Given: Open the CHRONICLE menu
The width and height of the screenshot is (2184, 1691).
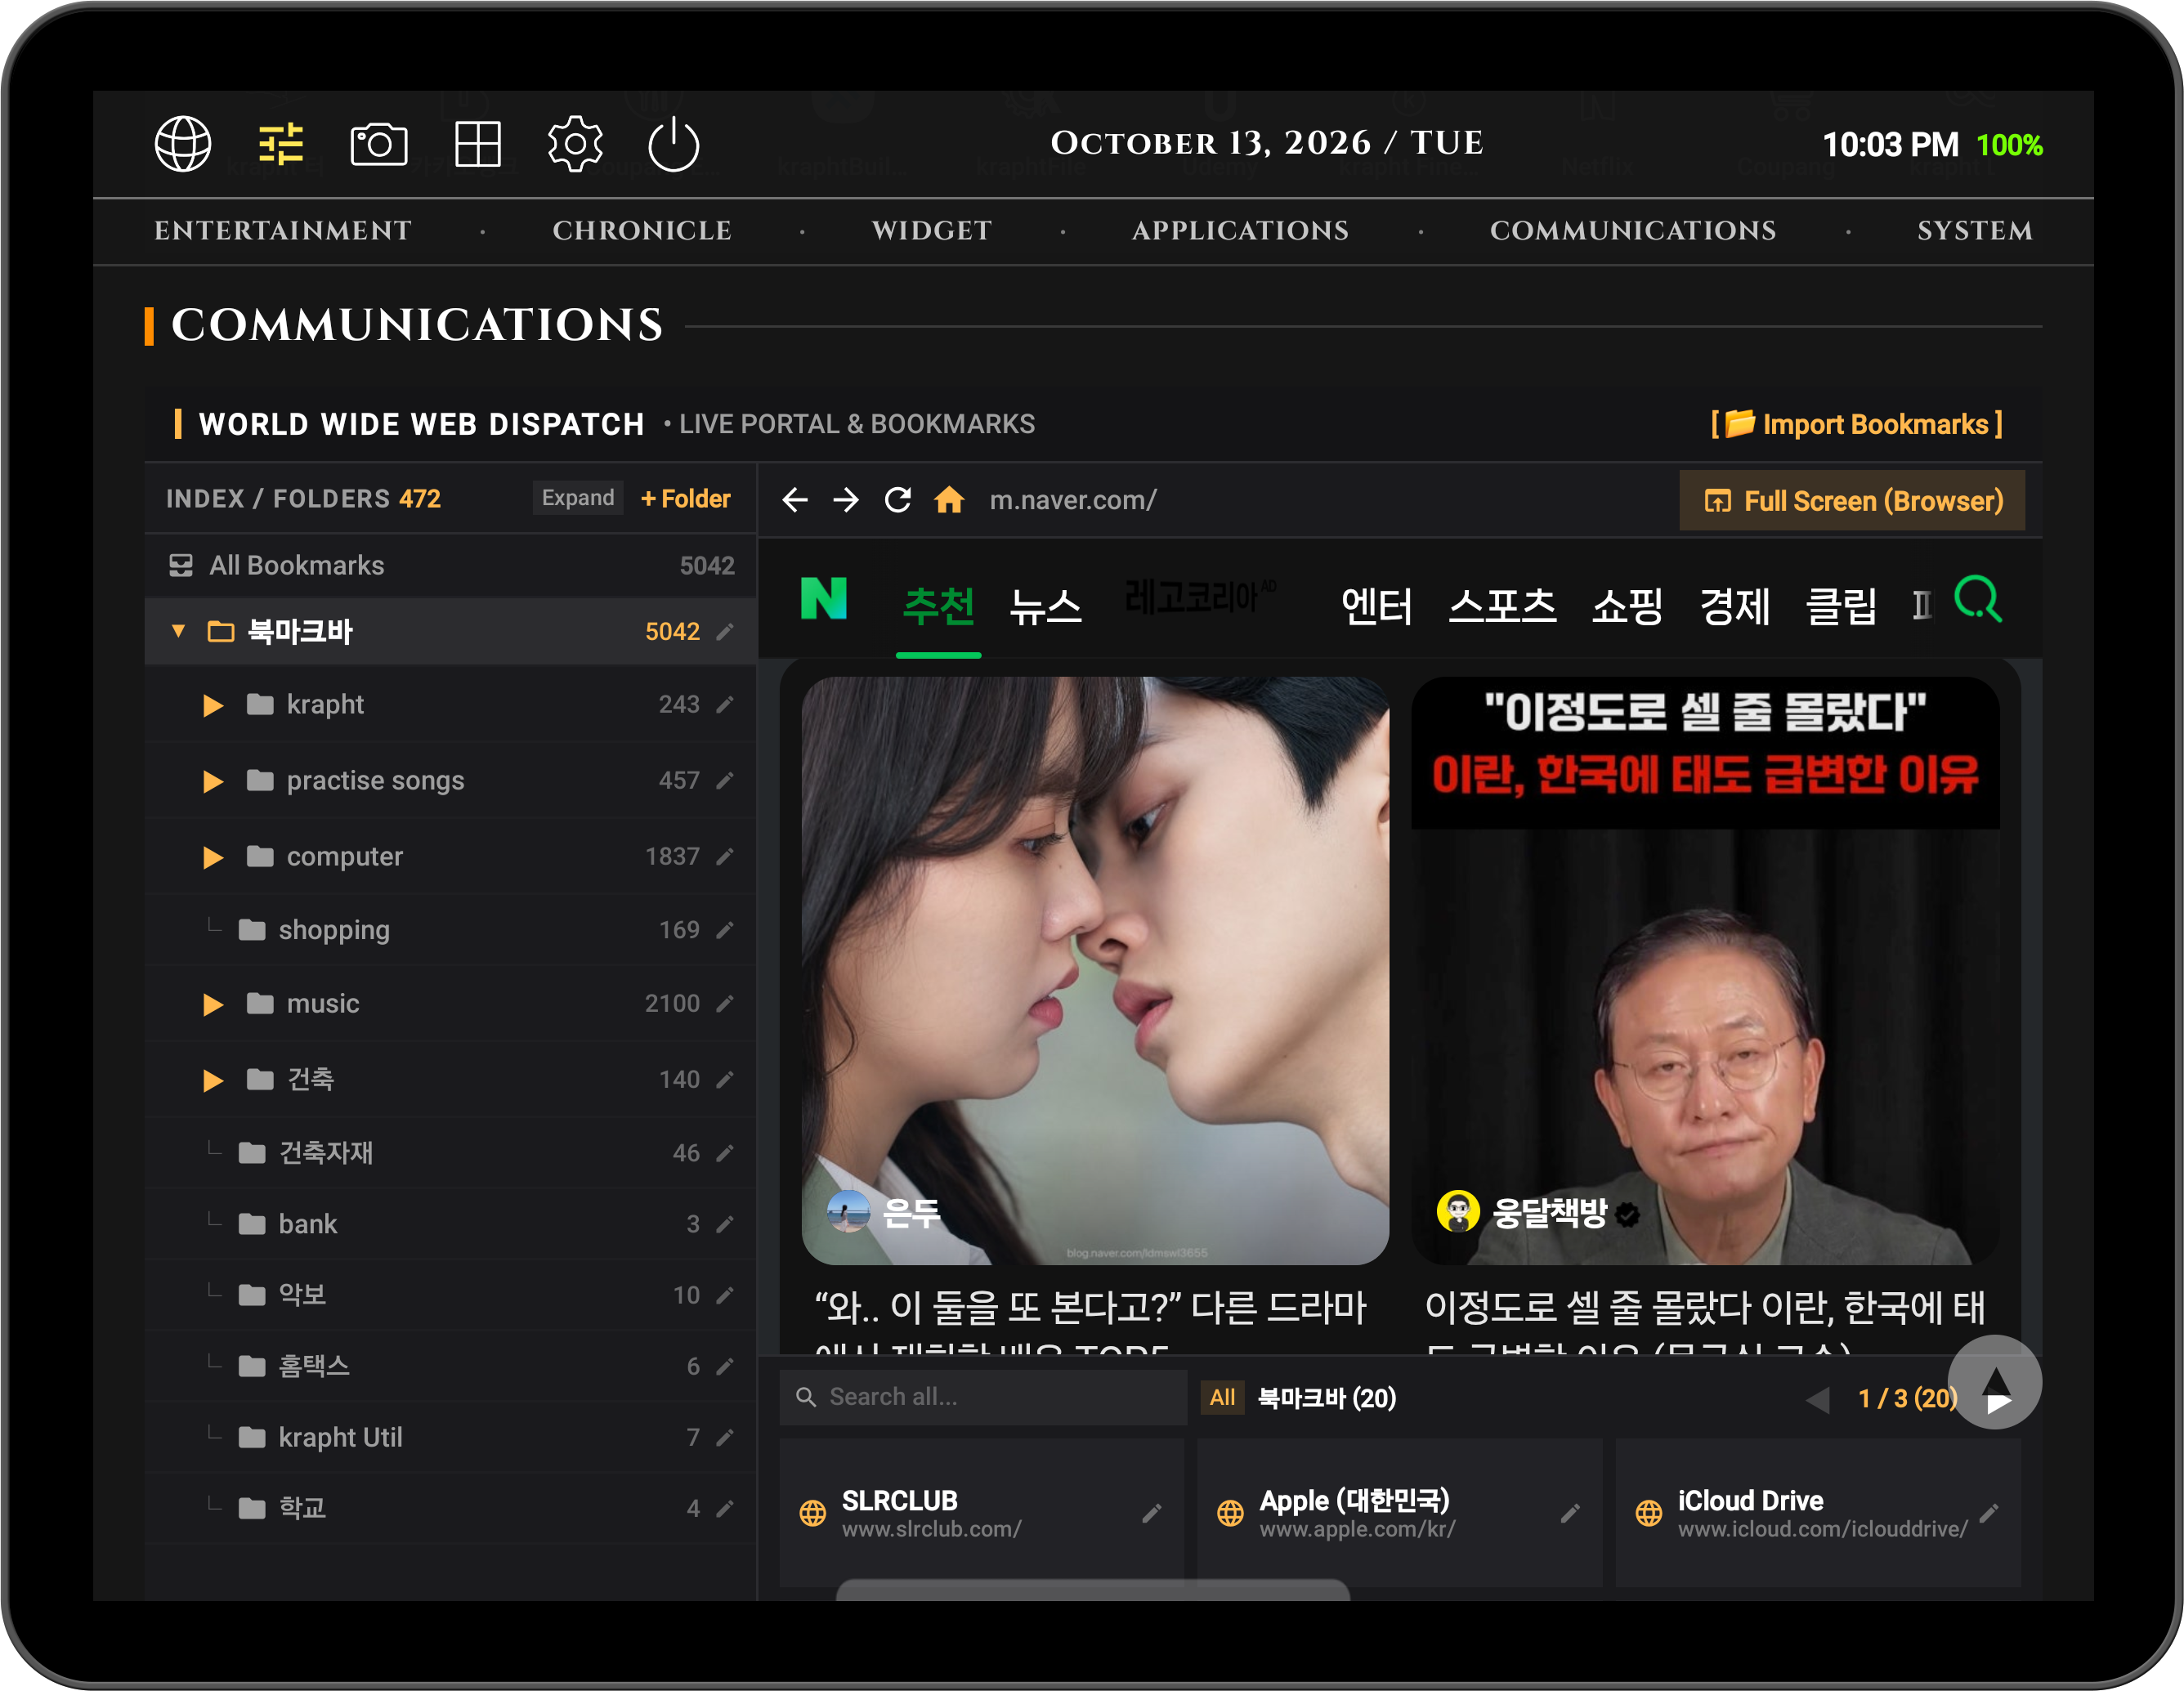Looking at the screenshot, I should click(642, 230).
